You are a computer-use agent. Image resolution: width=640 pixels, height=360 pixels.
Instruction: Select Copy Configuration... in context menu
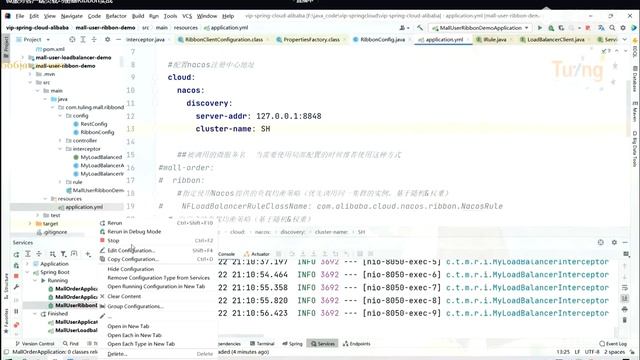tap(133, 259)
